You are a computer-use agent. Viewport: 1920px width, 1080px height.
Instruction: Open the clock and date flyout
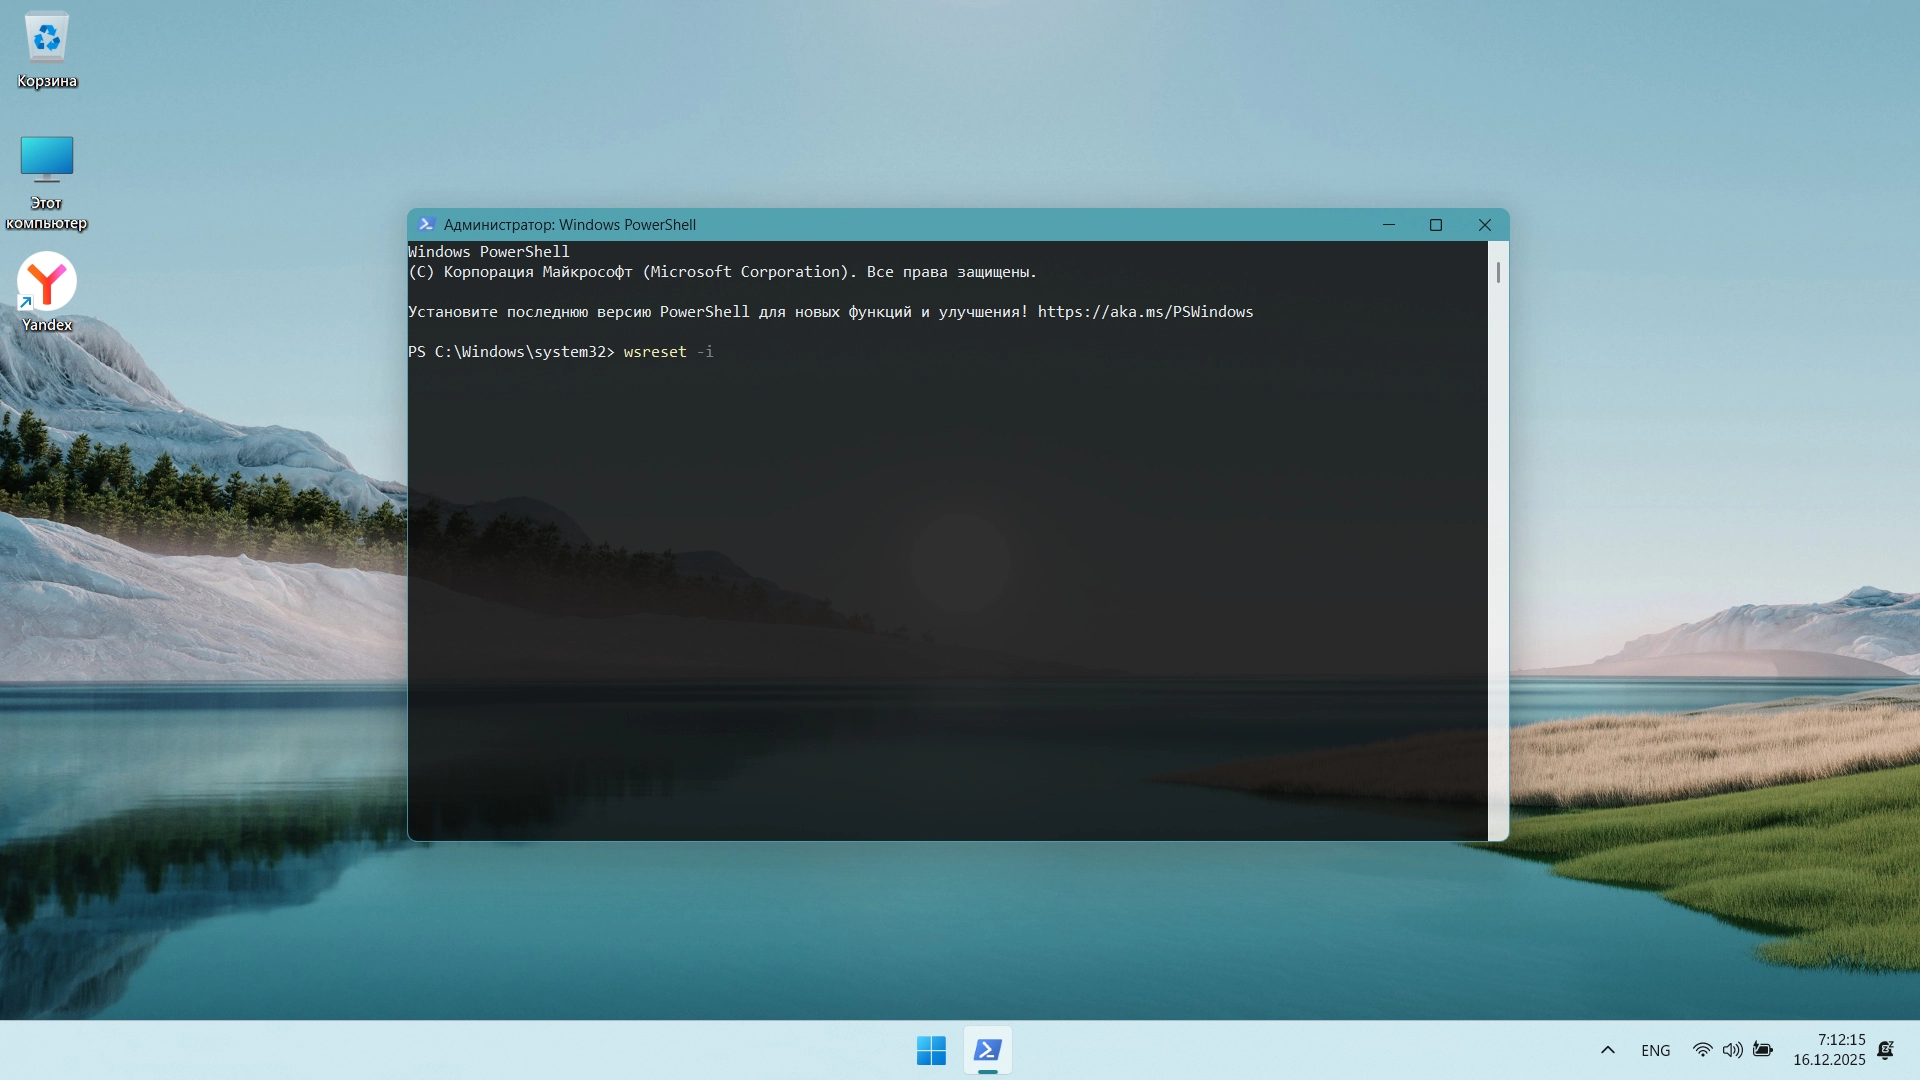(1829, 1050)
